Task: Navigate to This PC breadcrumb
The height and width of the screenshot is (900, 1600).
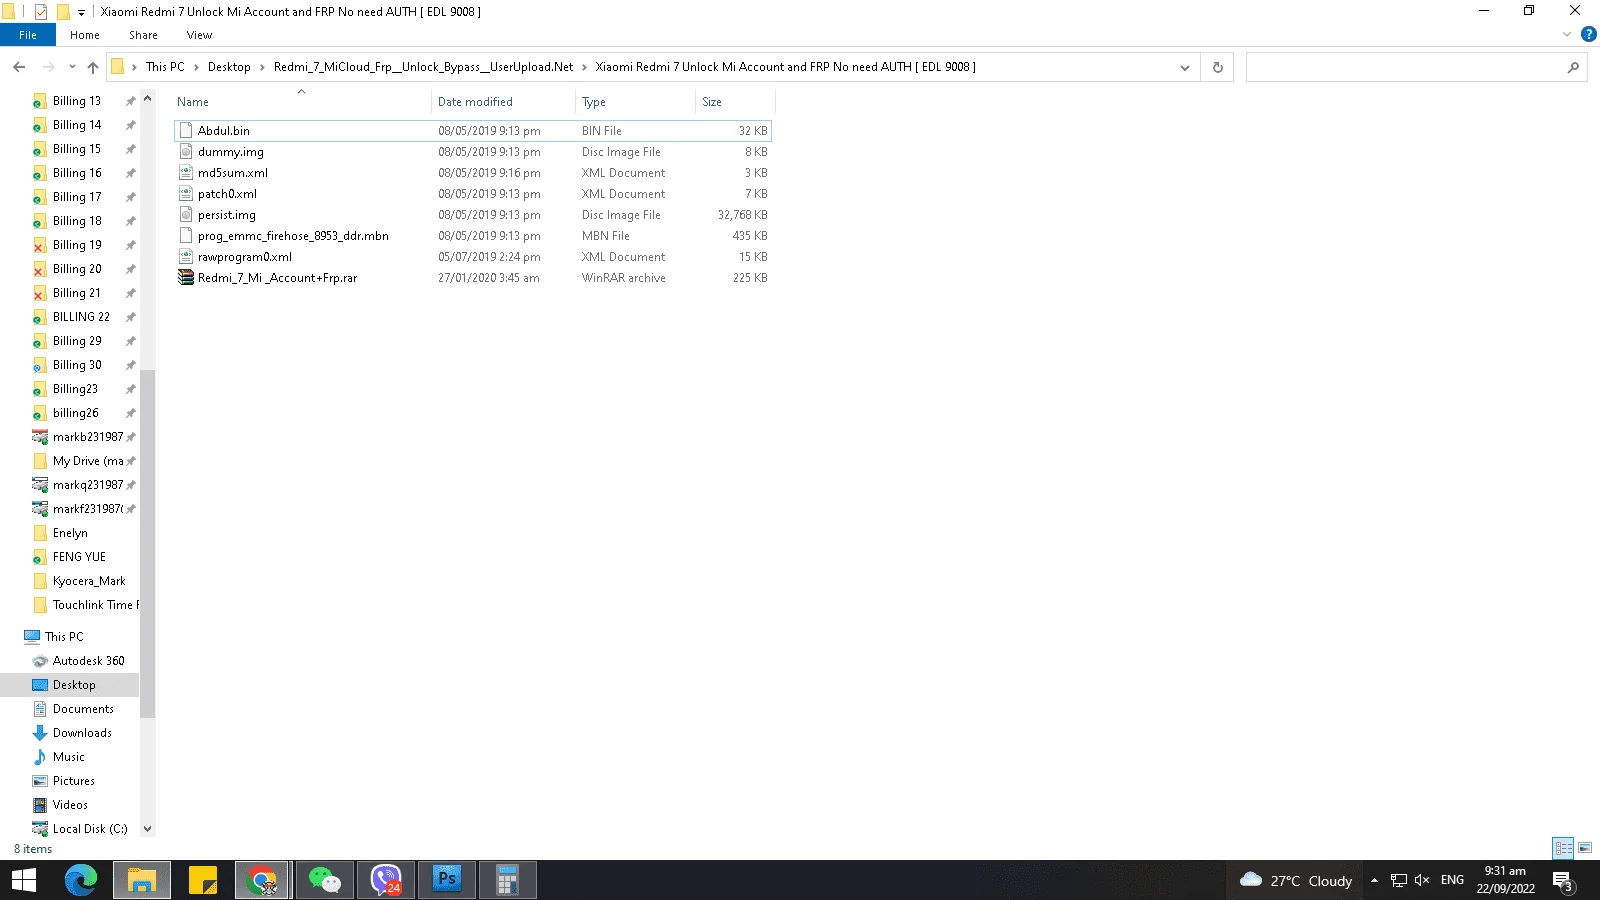Action: [x=165, y=67]
